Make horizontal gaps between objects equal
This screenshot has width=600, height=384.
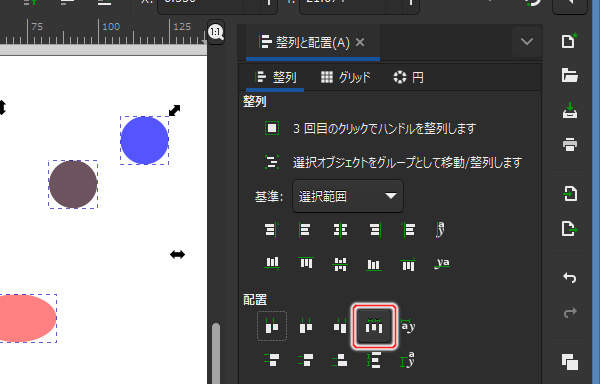pos(374,326)
